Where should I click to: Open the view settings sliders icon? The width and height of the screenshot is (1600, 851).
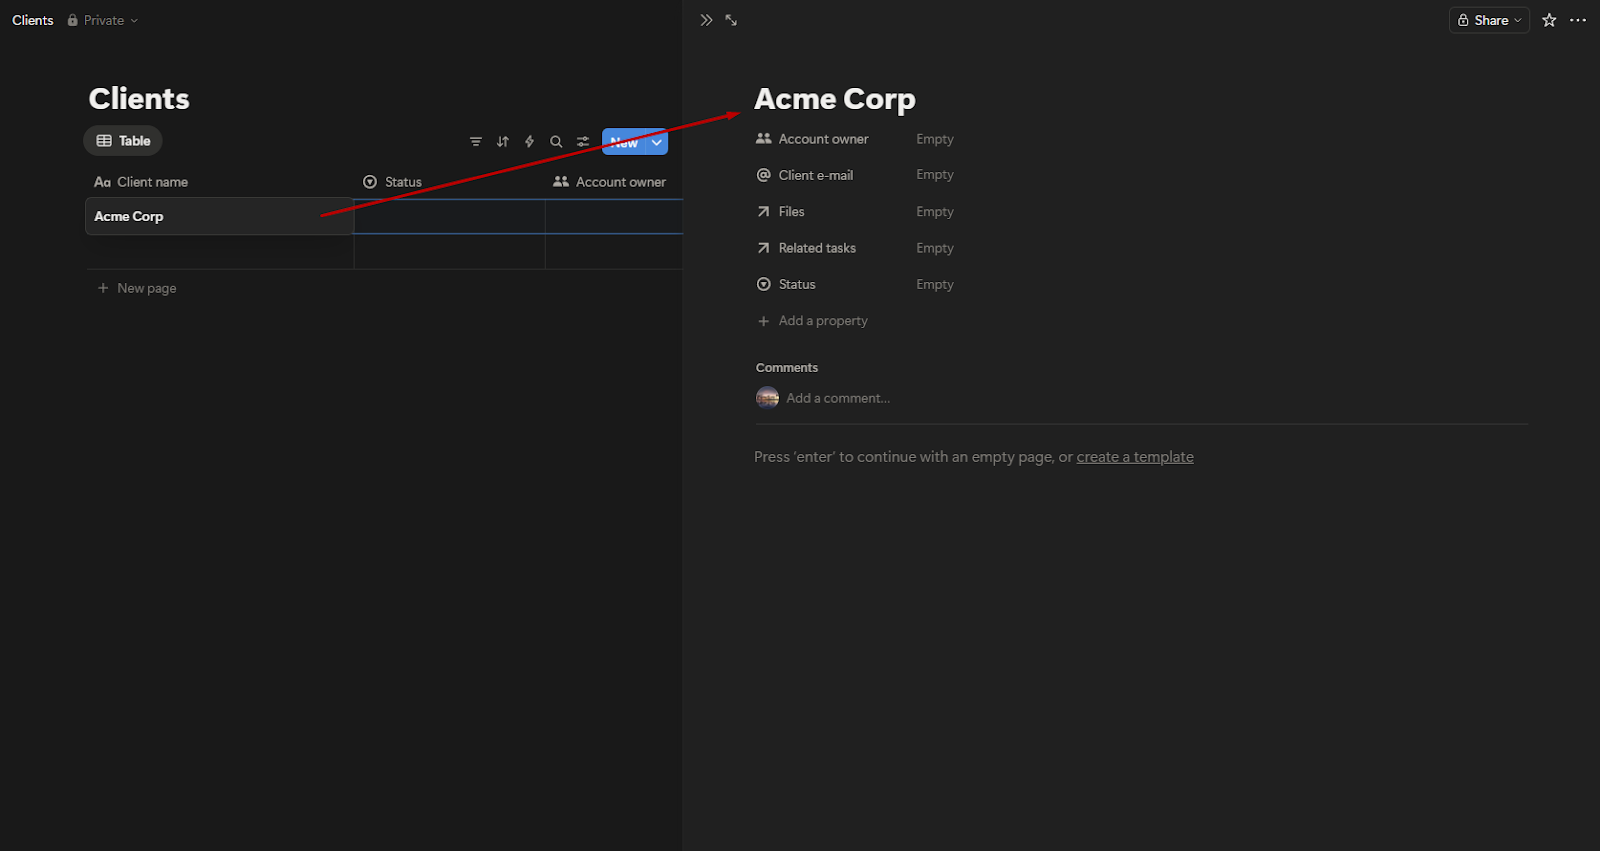(x=583, y=142)
